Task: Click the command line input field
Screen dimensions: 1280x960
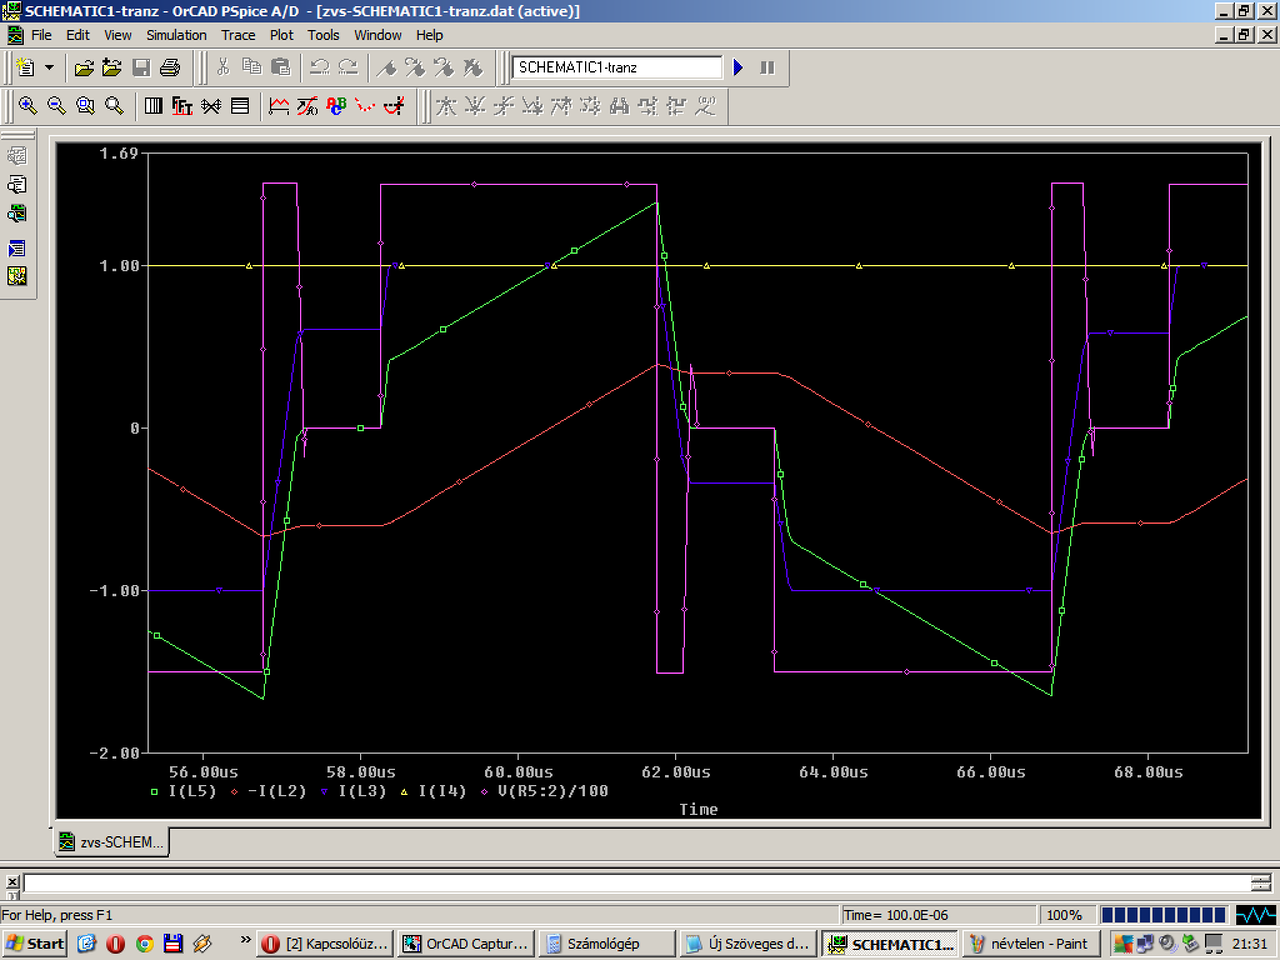Action: click(636, 883)
